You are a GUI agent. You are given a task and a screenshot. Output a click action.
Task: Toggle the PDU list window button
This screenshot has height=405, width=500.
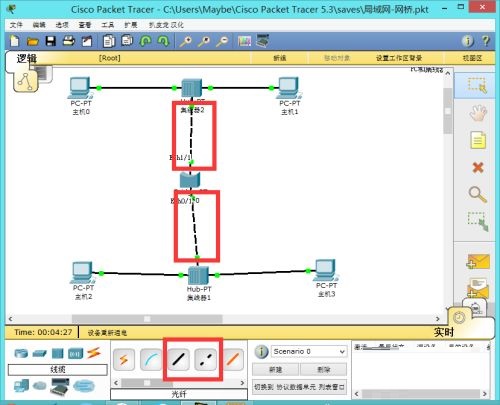(299, 387)
